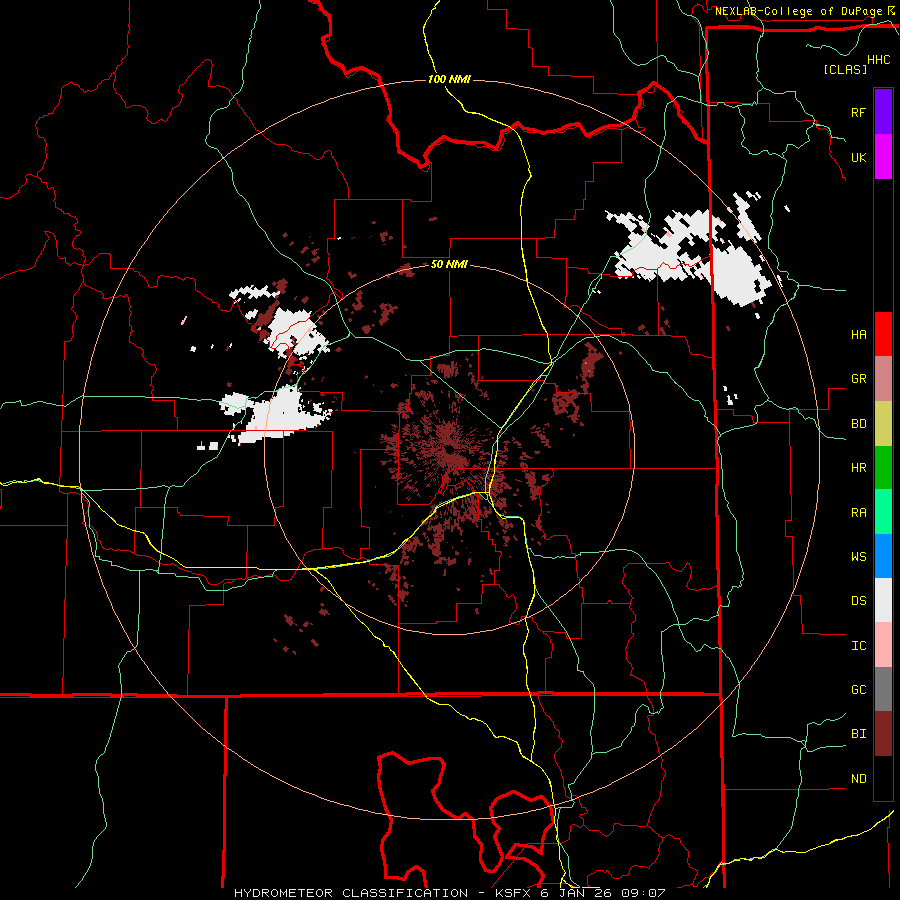The width and height of the screenshot is (900, 900).
Task: Click the HA red legend swatch
Action: pyautogui.click(x=883, y=334)
